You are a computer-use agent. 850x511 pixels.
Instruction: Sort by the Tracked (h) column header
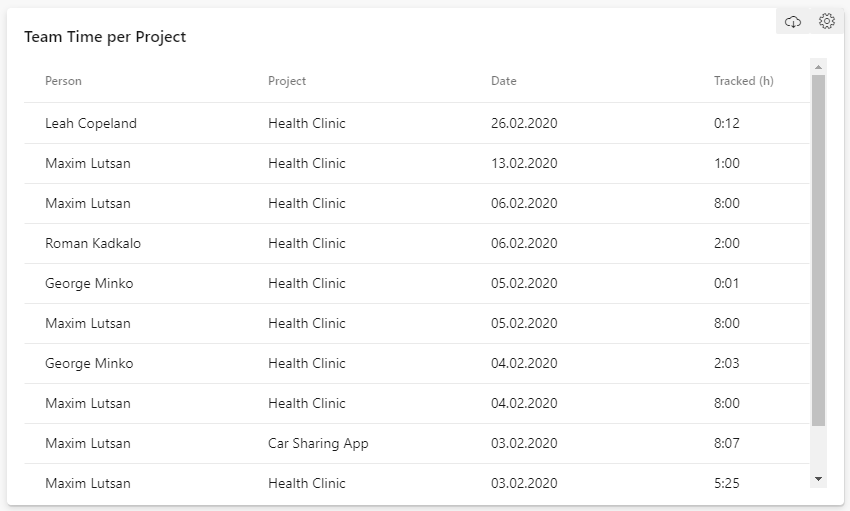coord(743,81)
